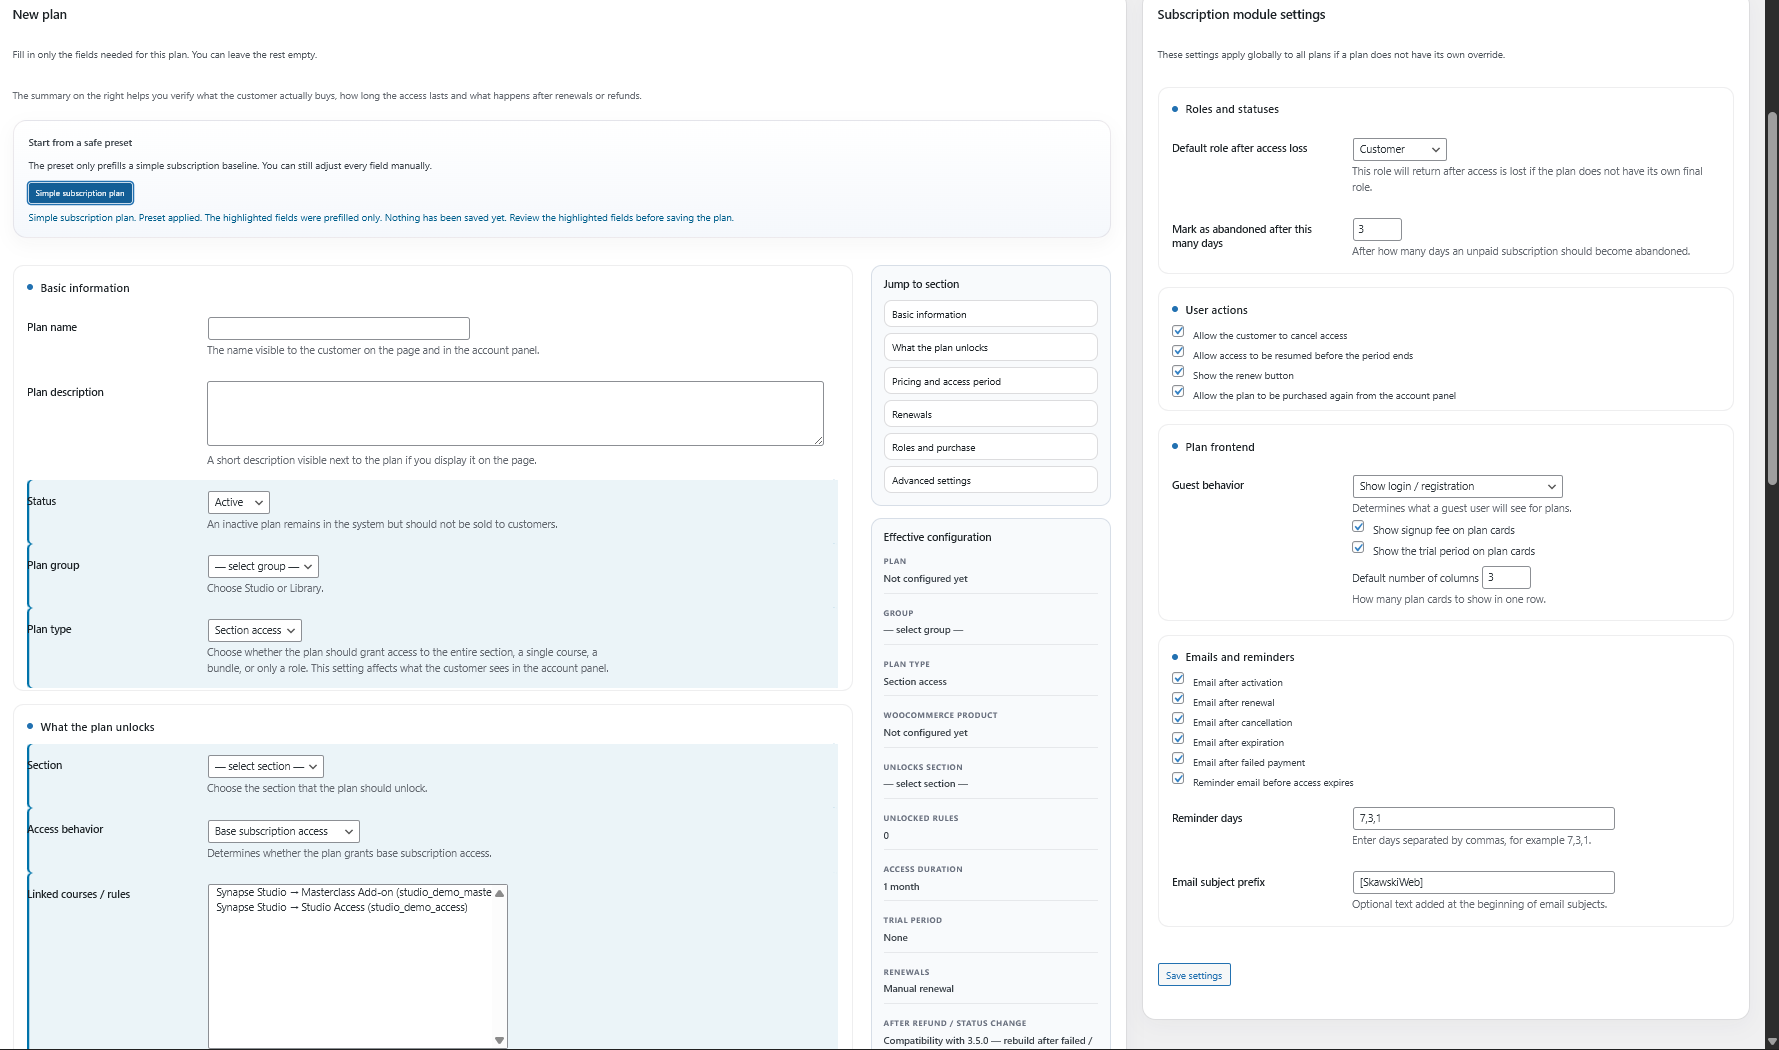This screenshot has width=1779, height=1050.
Task: Jump to What the plan unlocks section
Action: point(990,347)
